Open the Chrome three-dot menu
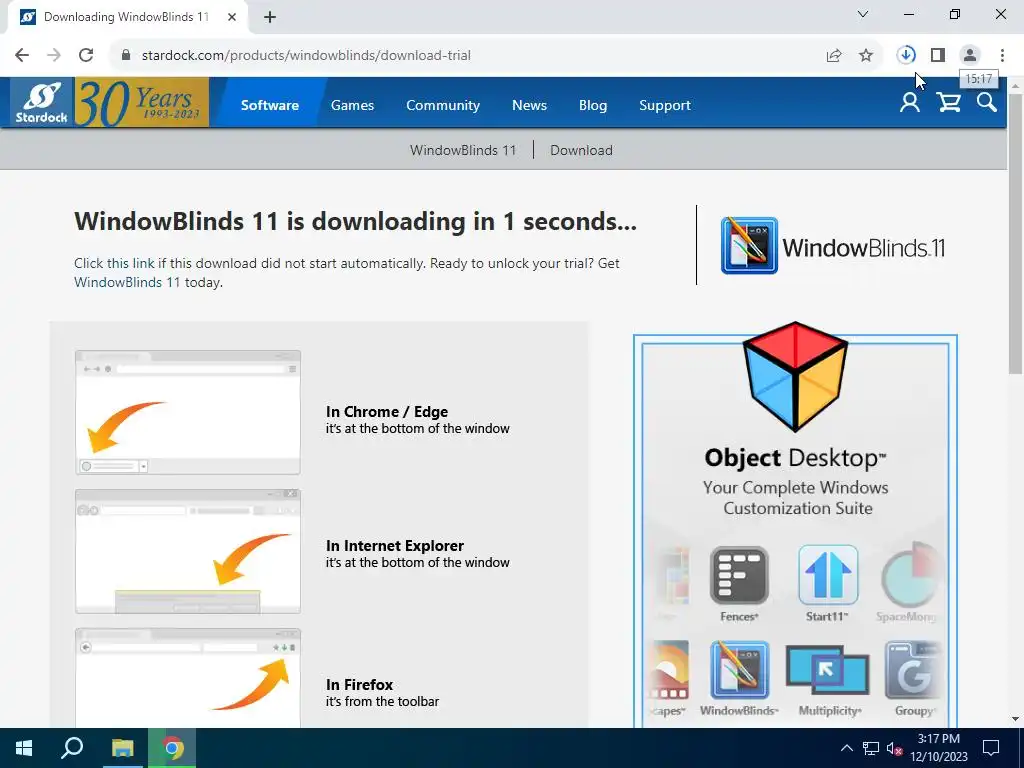Screen dimensions: 1024x768 tap(1002, 56)
